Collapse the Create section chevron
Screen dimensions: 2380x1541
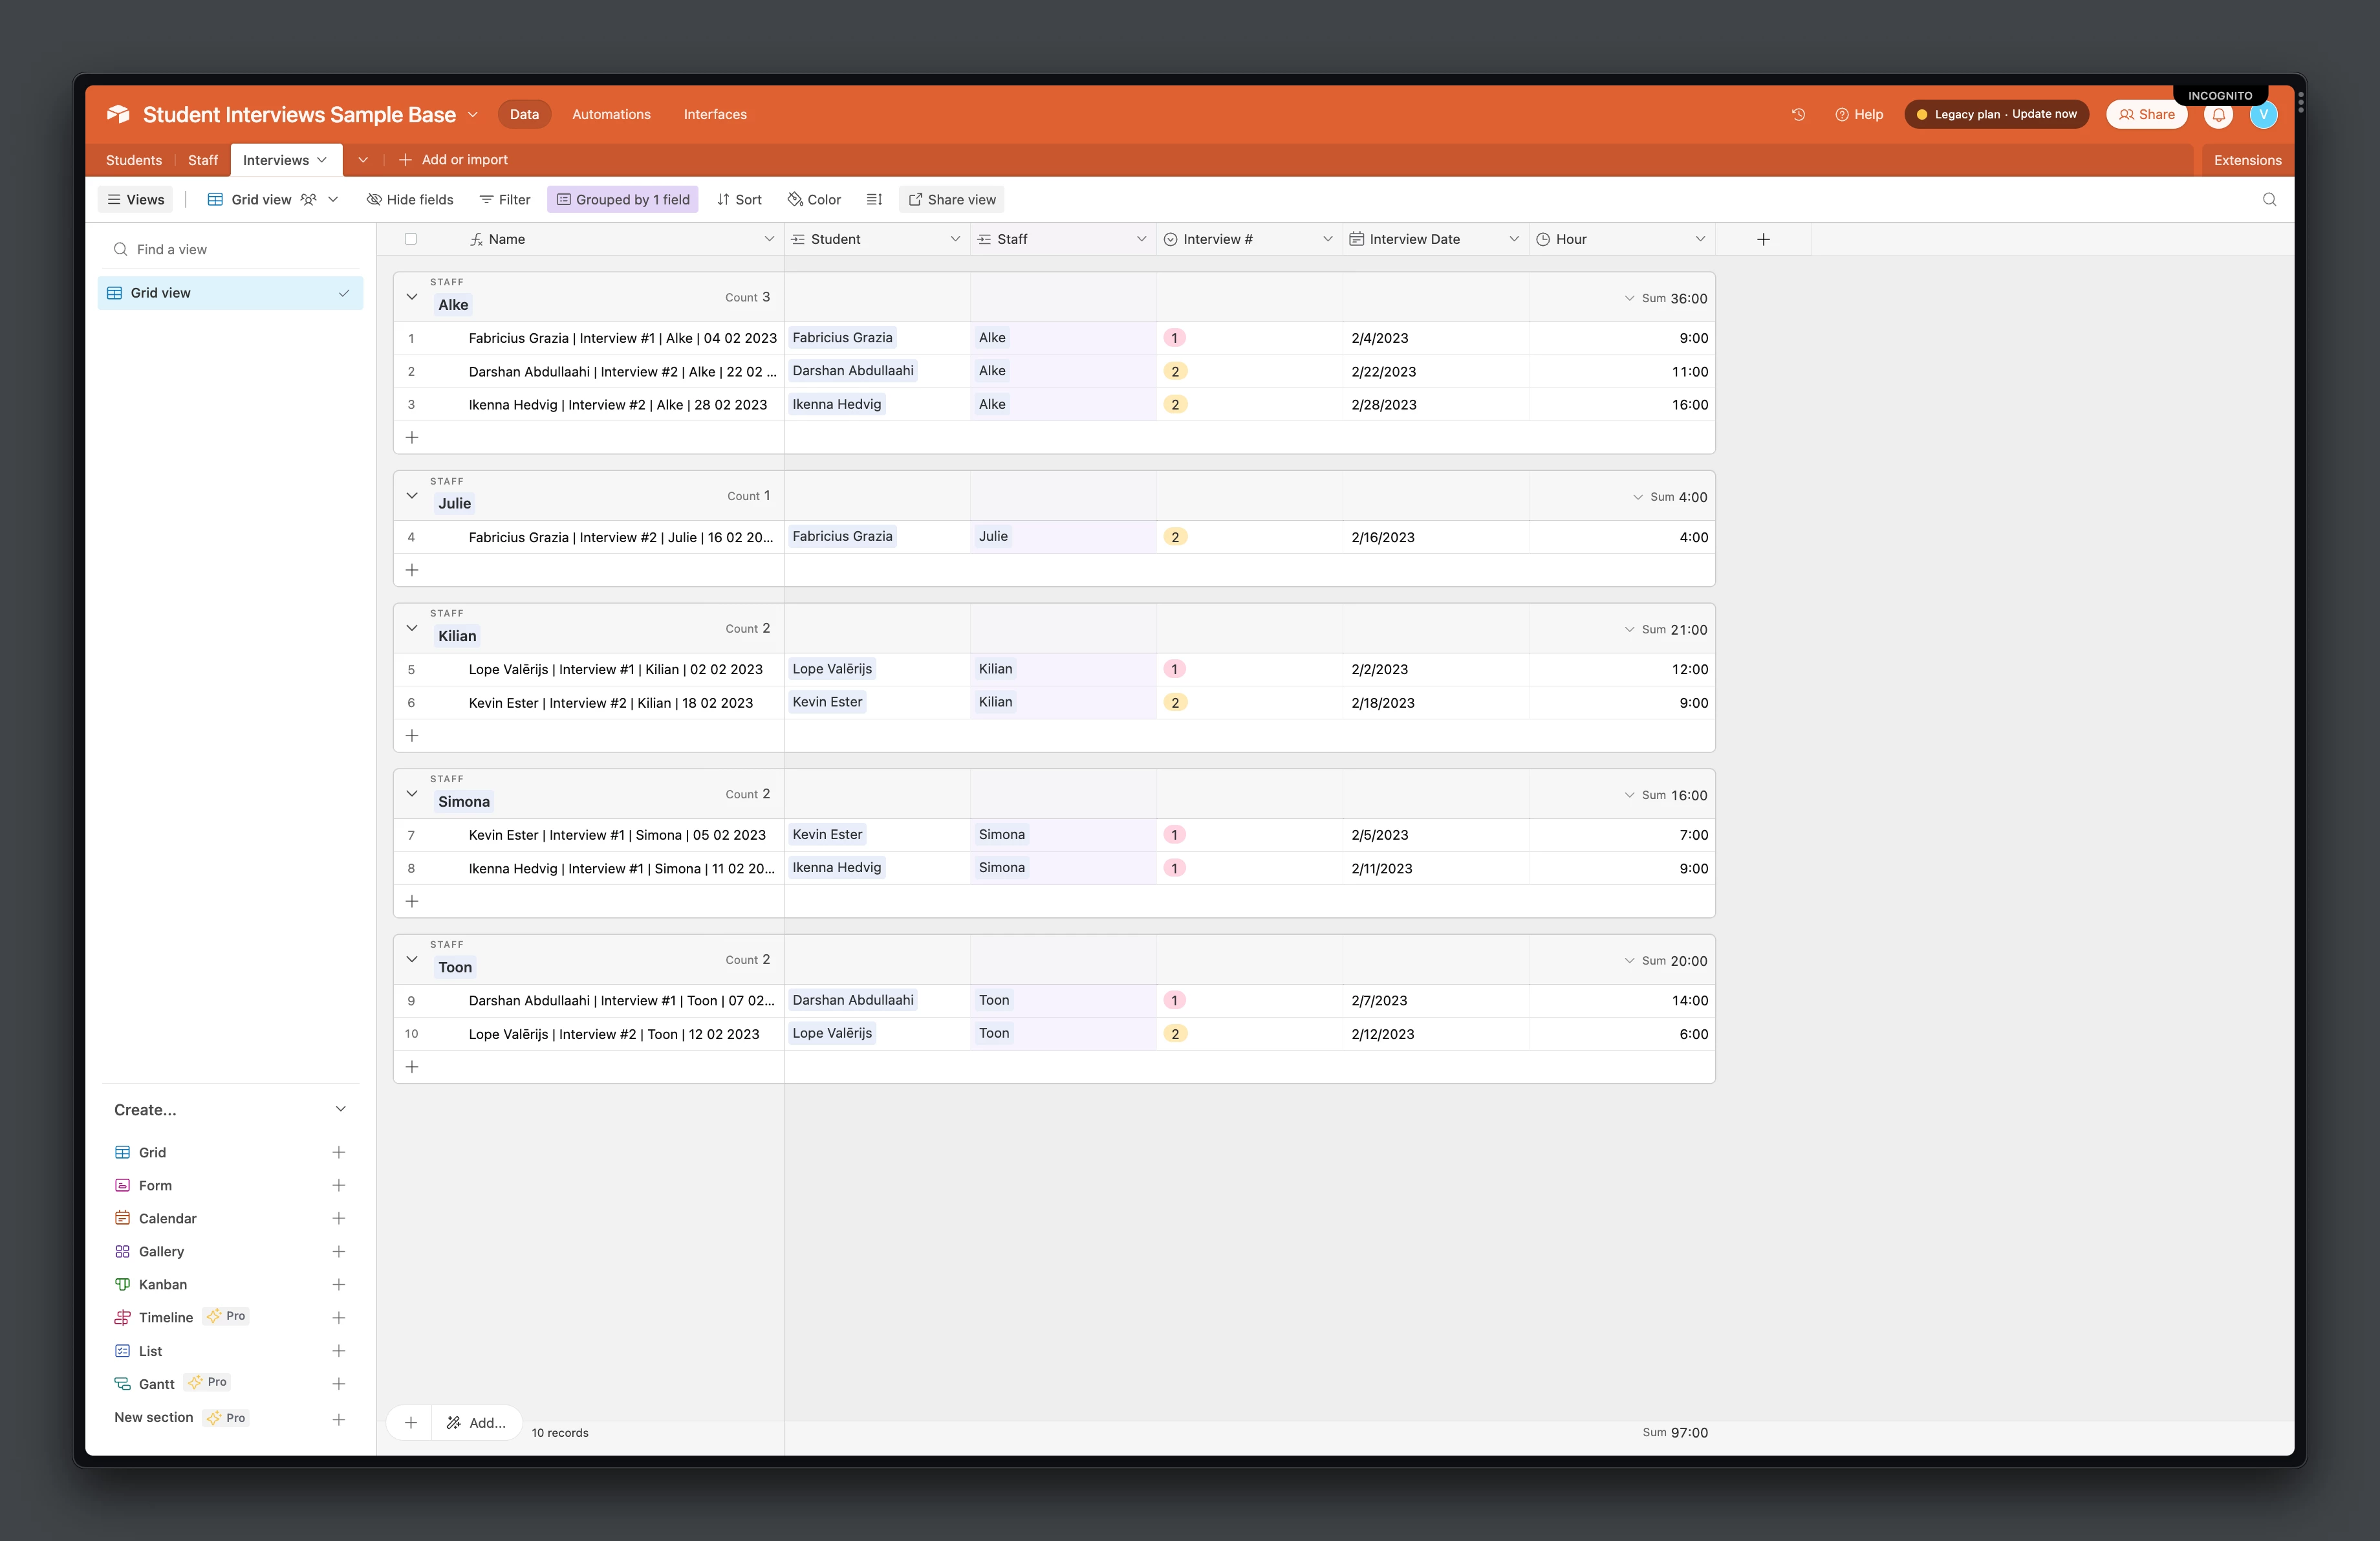340,1109
